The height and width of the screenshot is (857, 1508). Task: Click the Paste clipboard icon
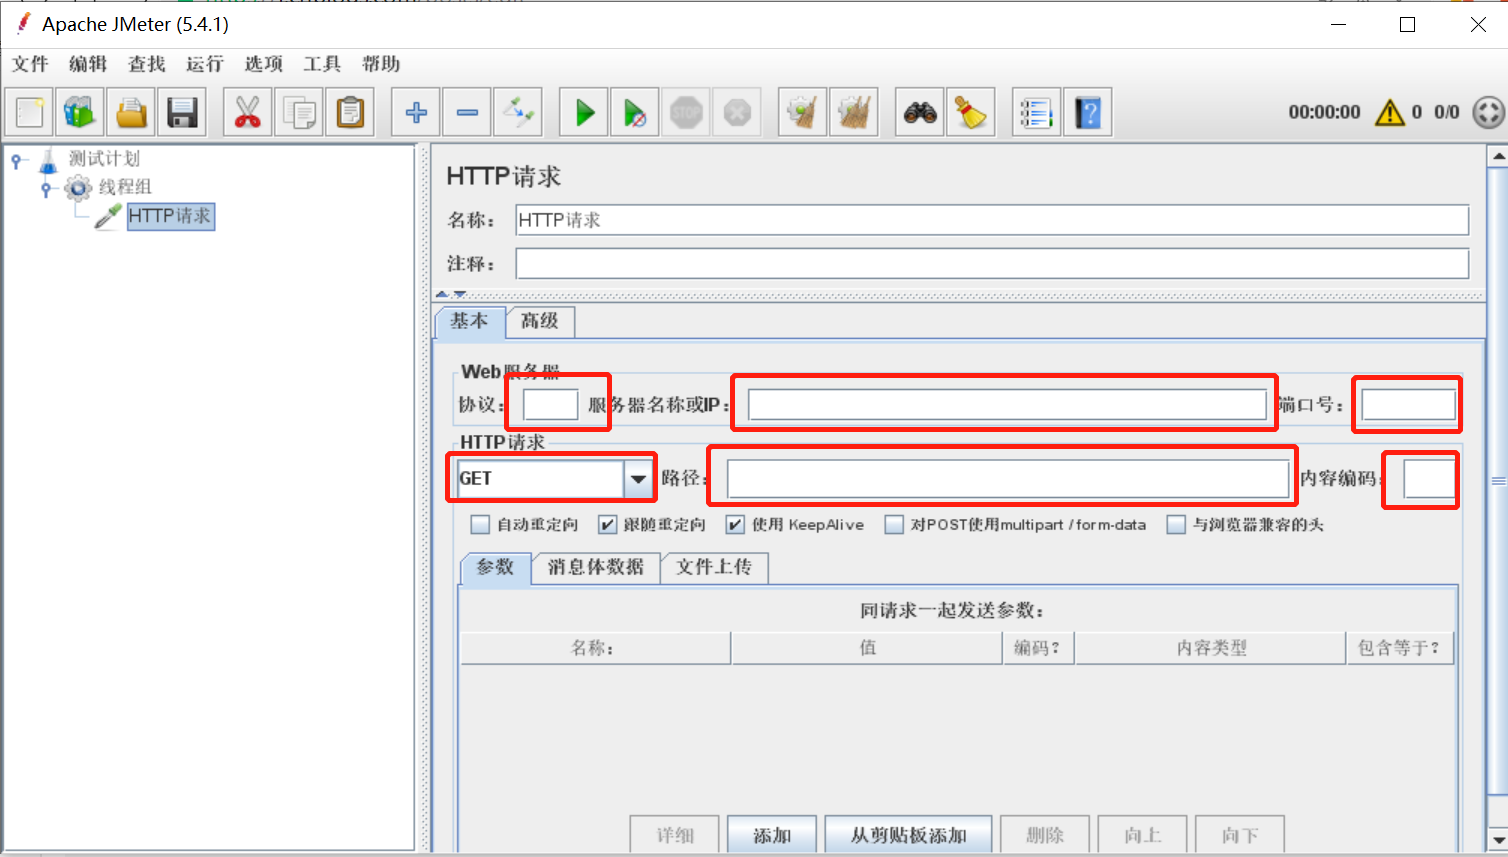coord(350,112)
